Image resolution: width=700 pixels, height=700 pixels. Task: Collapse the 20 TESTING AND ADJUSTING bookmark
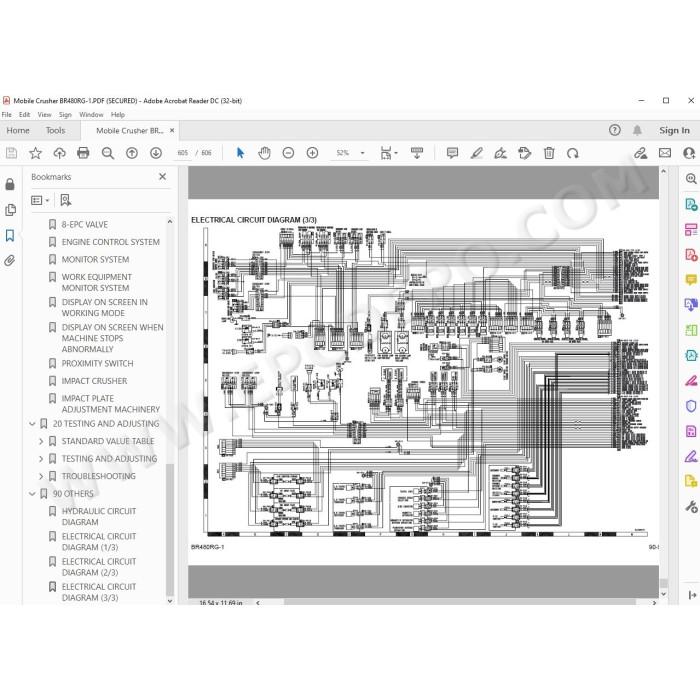(x=32, y=423)
